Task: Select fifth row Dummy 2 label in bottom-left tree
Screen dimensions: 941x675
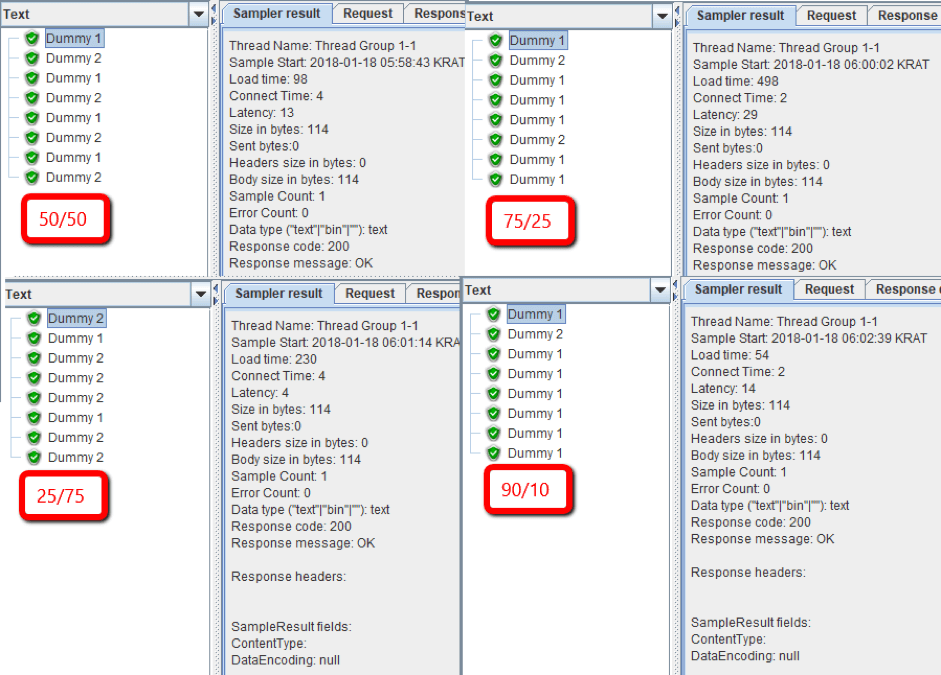Action: coord(76,397)
